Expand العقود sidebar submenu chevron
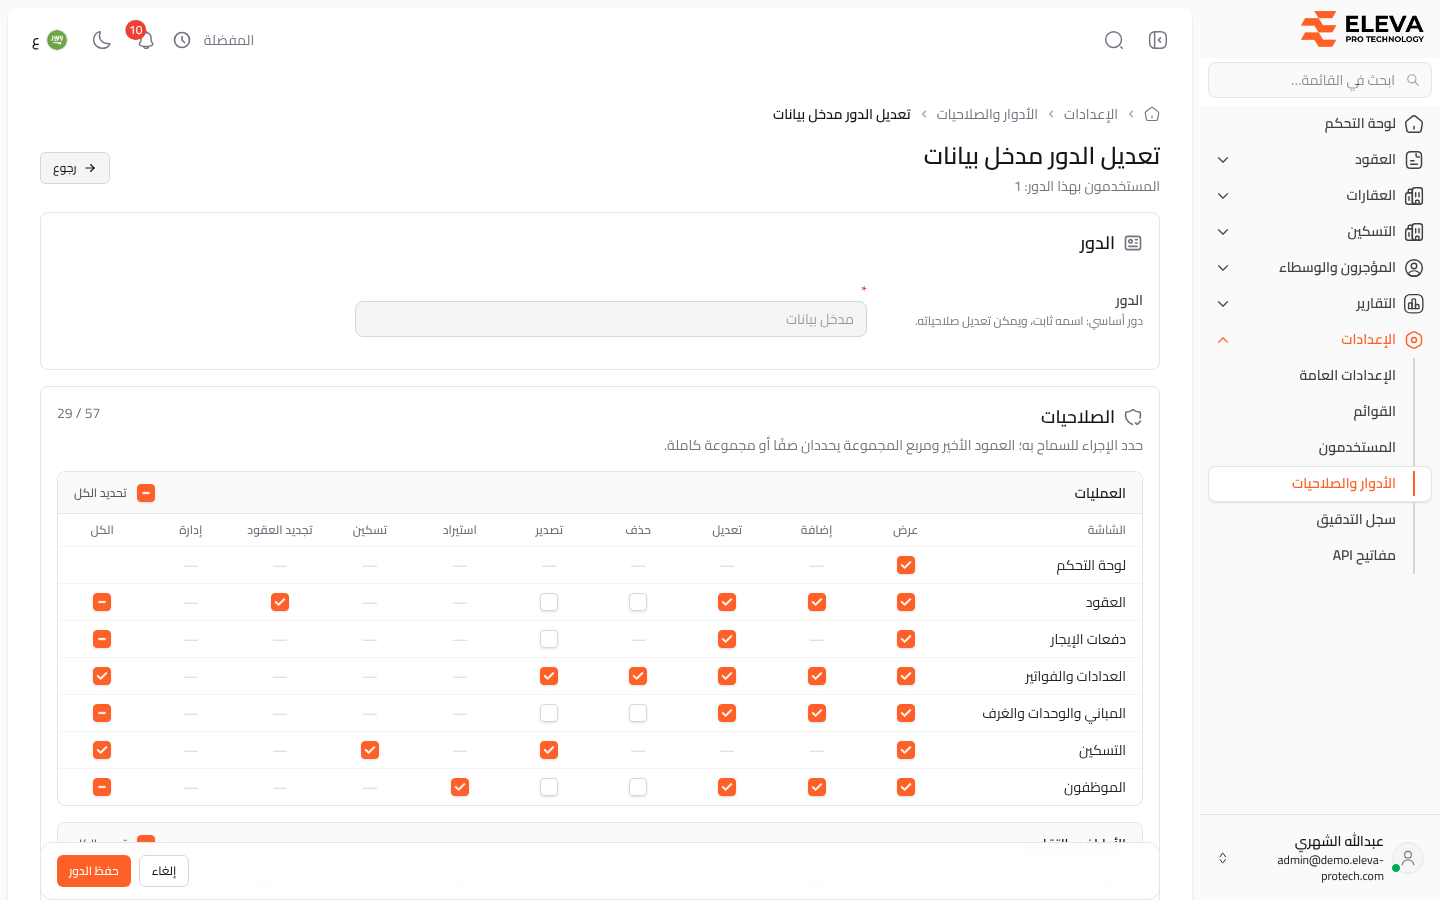1440x900 pixels. pos(1223,160)
